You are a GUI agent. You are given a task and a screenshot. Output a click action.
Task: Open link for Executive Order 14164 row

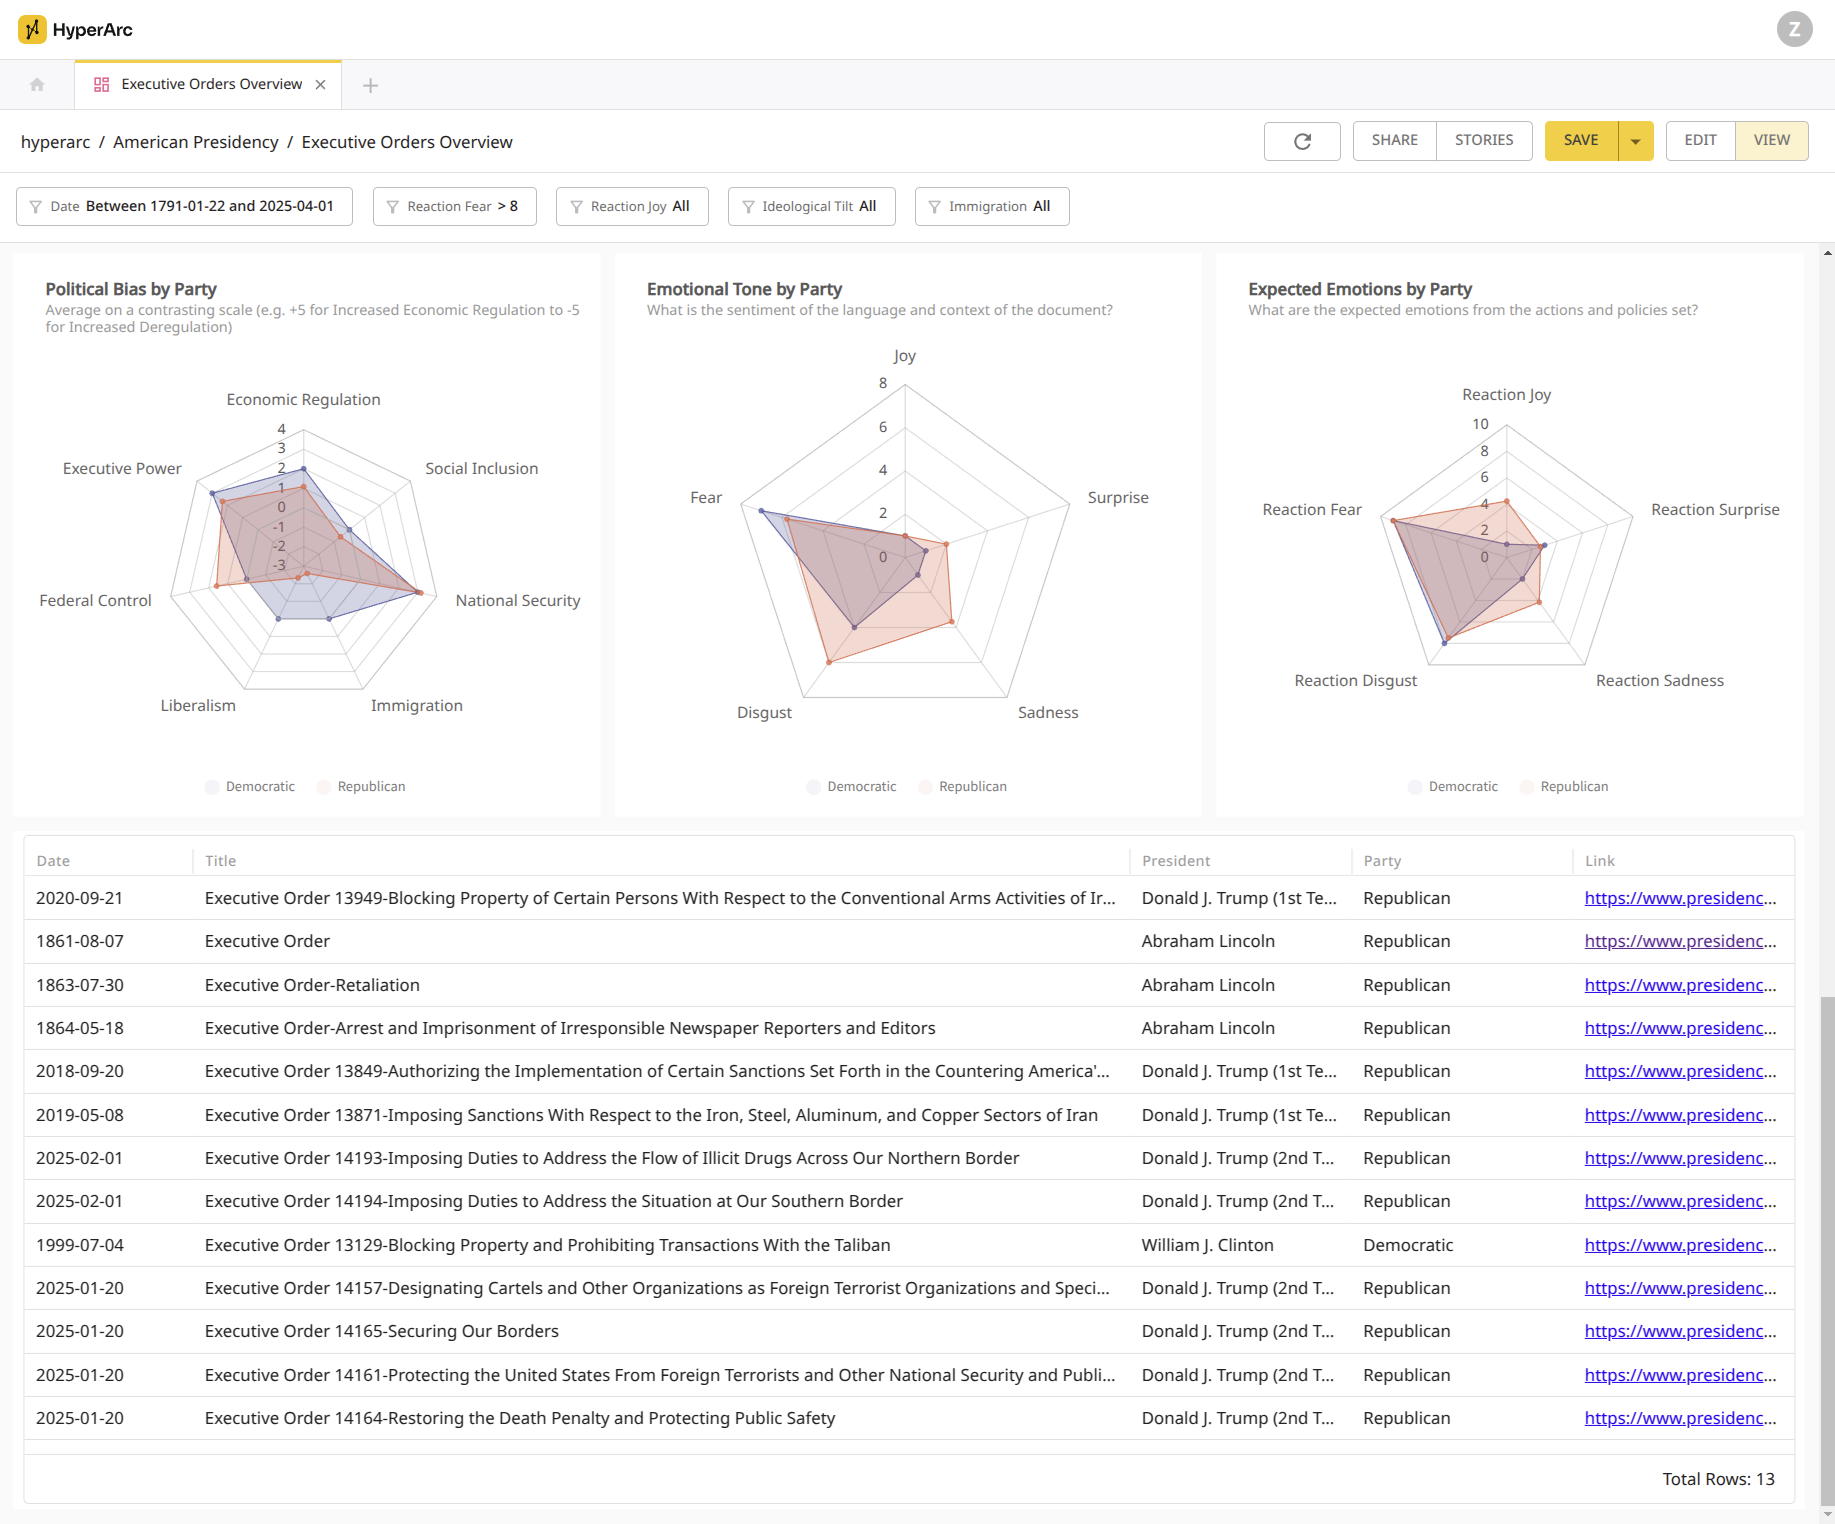pos(1680,1419)
